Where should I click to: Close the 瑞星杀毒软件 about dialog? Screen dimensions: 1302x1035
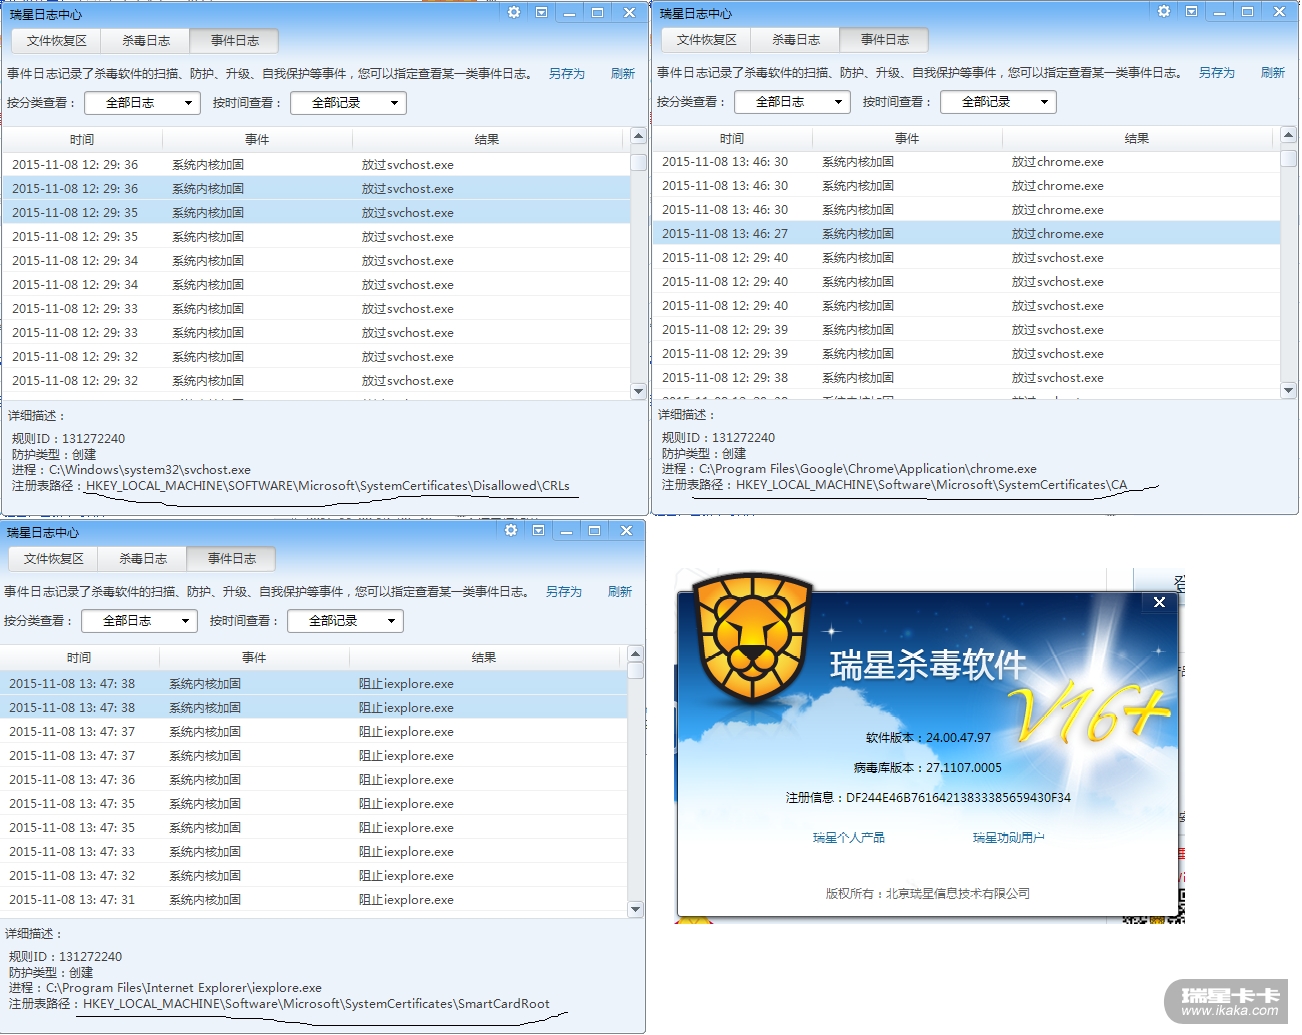[1159, 602]
